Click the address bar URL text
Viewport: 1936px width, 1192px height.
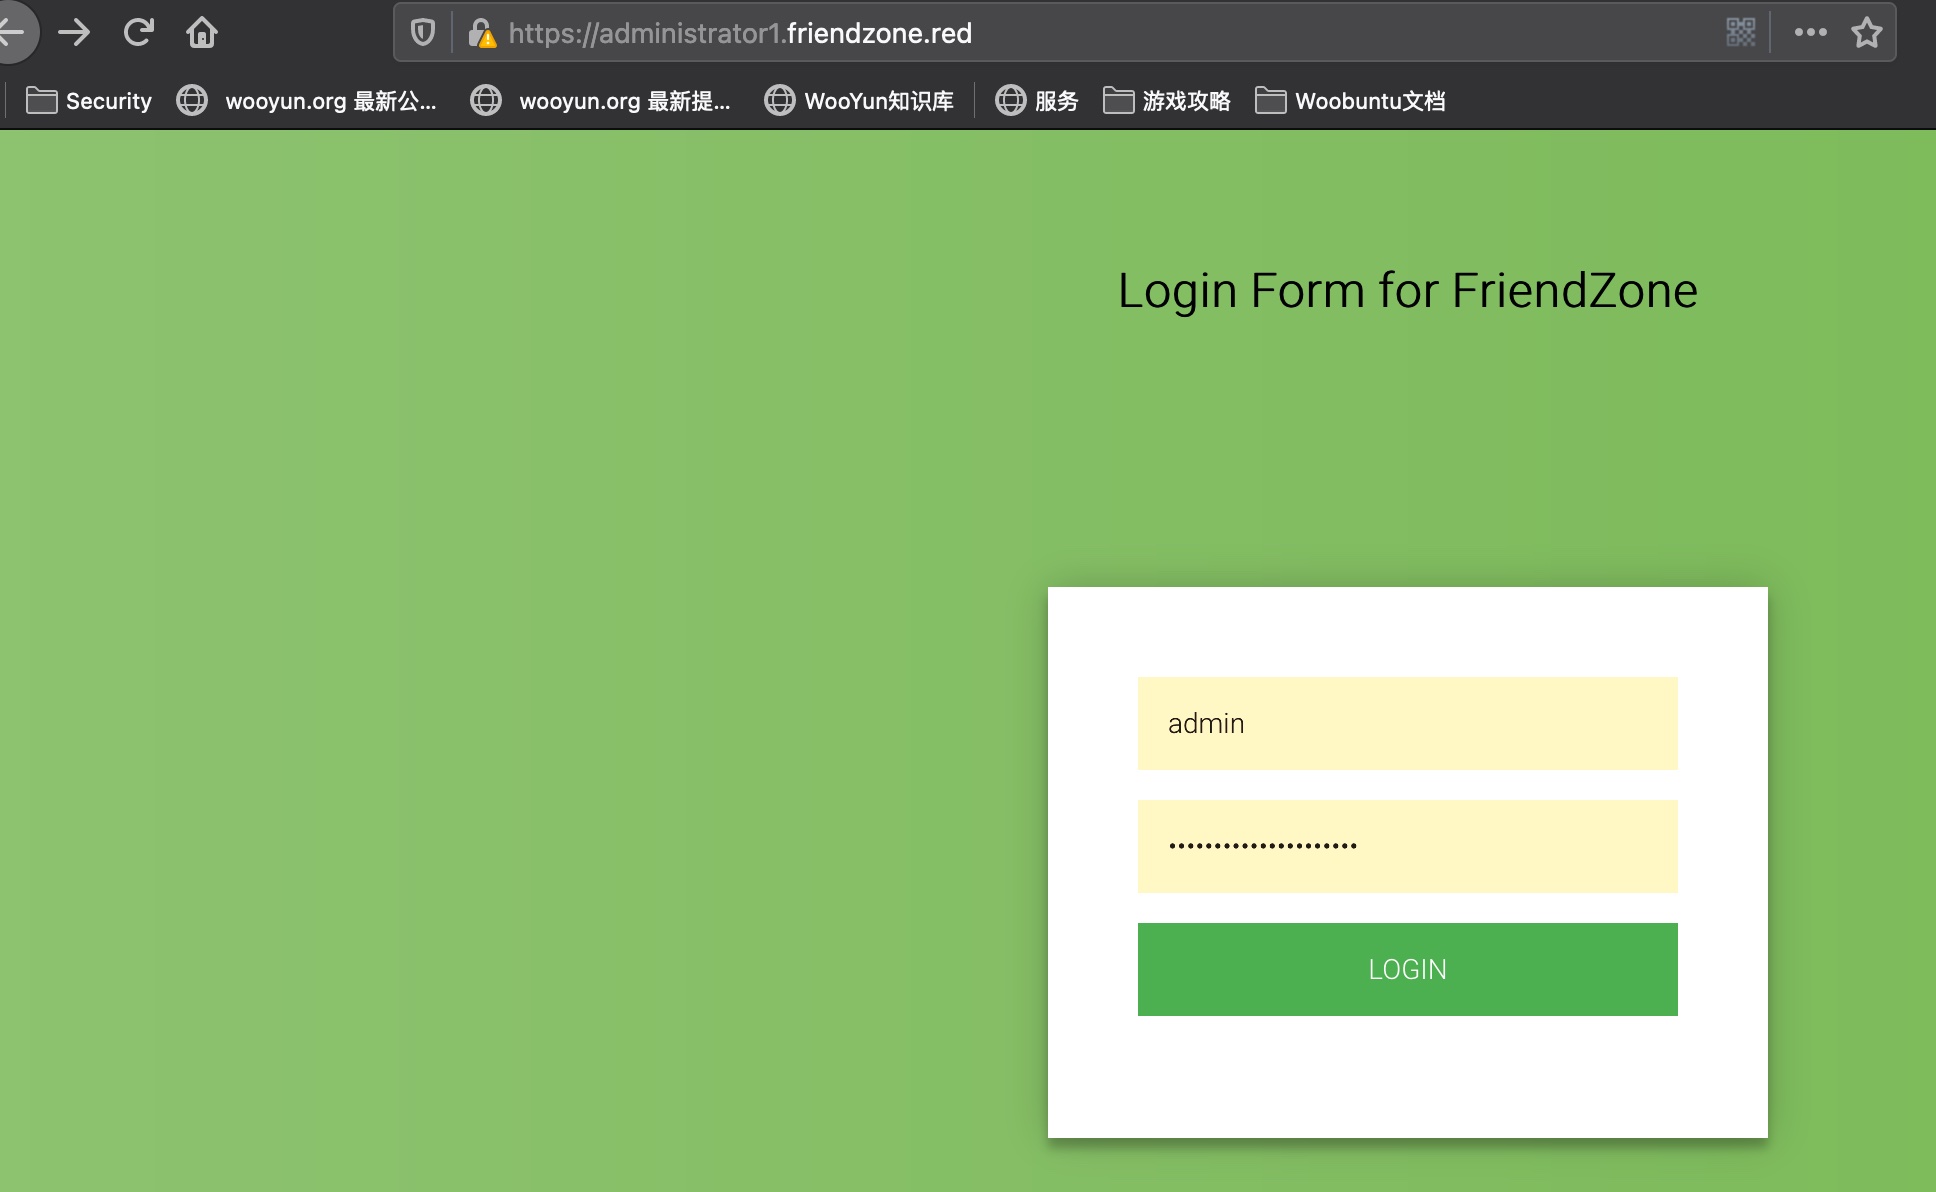point(740,33)
